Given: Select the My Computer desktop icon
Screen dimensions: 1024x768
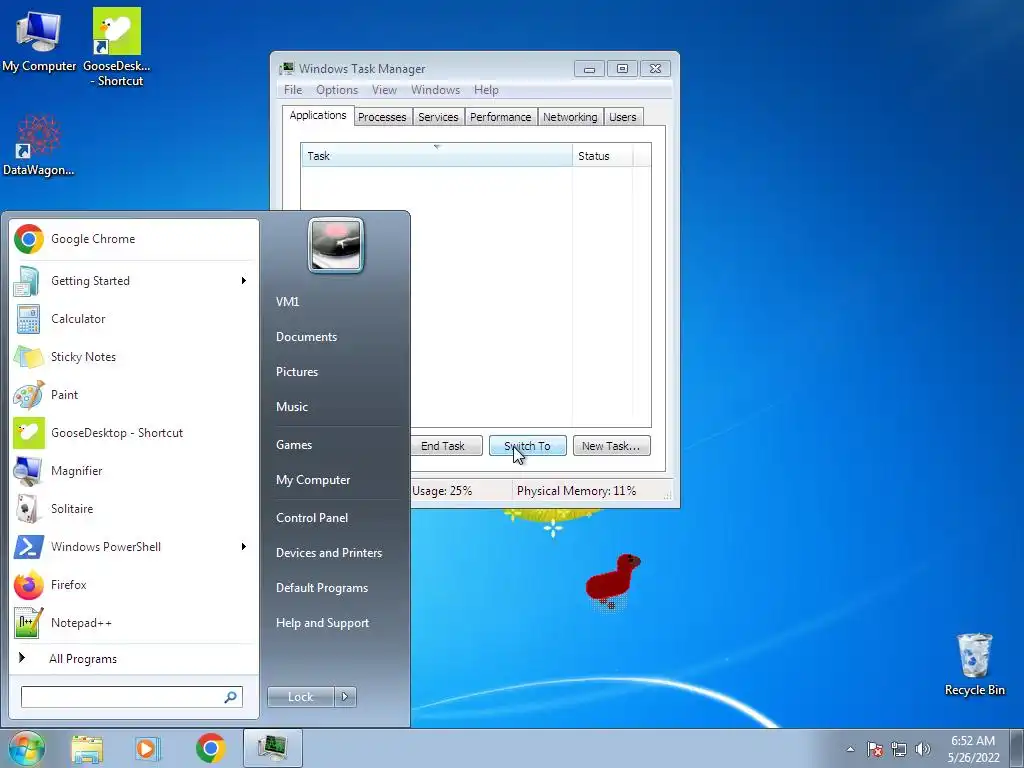Looking at the screenshot, I should pyautogui.click(x=39, y=40).
